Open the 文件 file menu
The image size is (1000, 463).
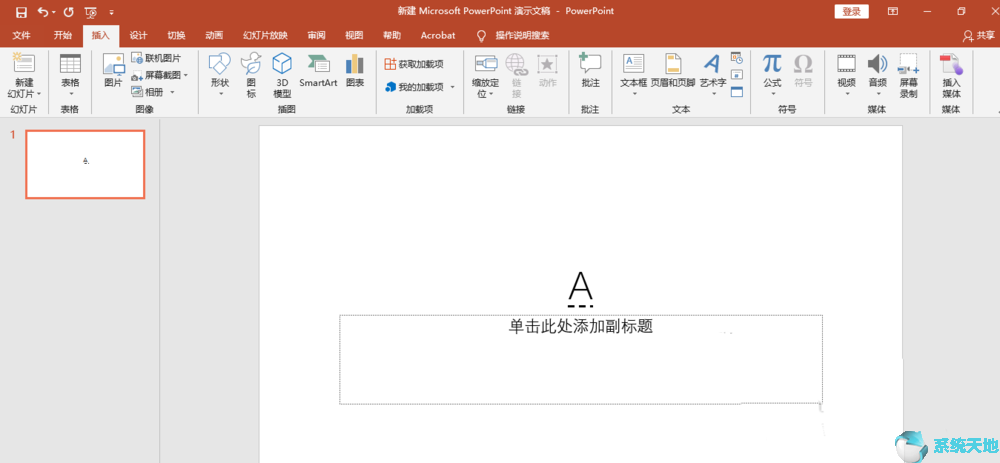point(22,35)
